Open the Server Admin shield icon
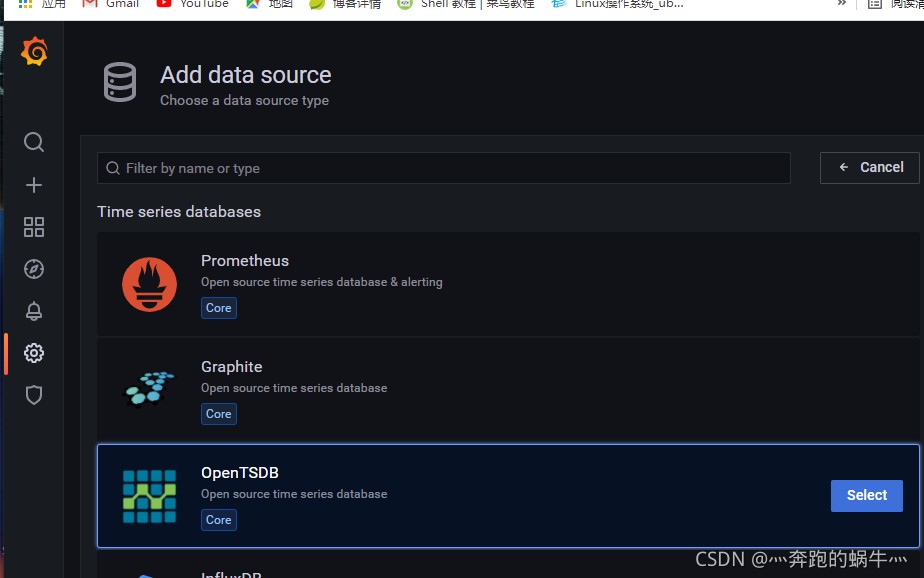Screen dimensions: 924x578 coord(34,395)
